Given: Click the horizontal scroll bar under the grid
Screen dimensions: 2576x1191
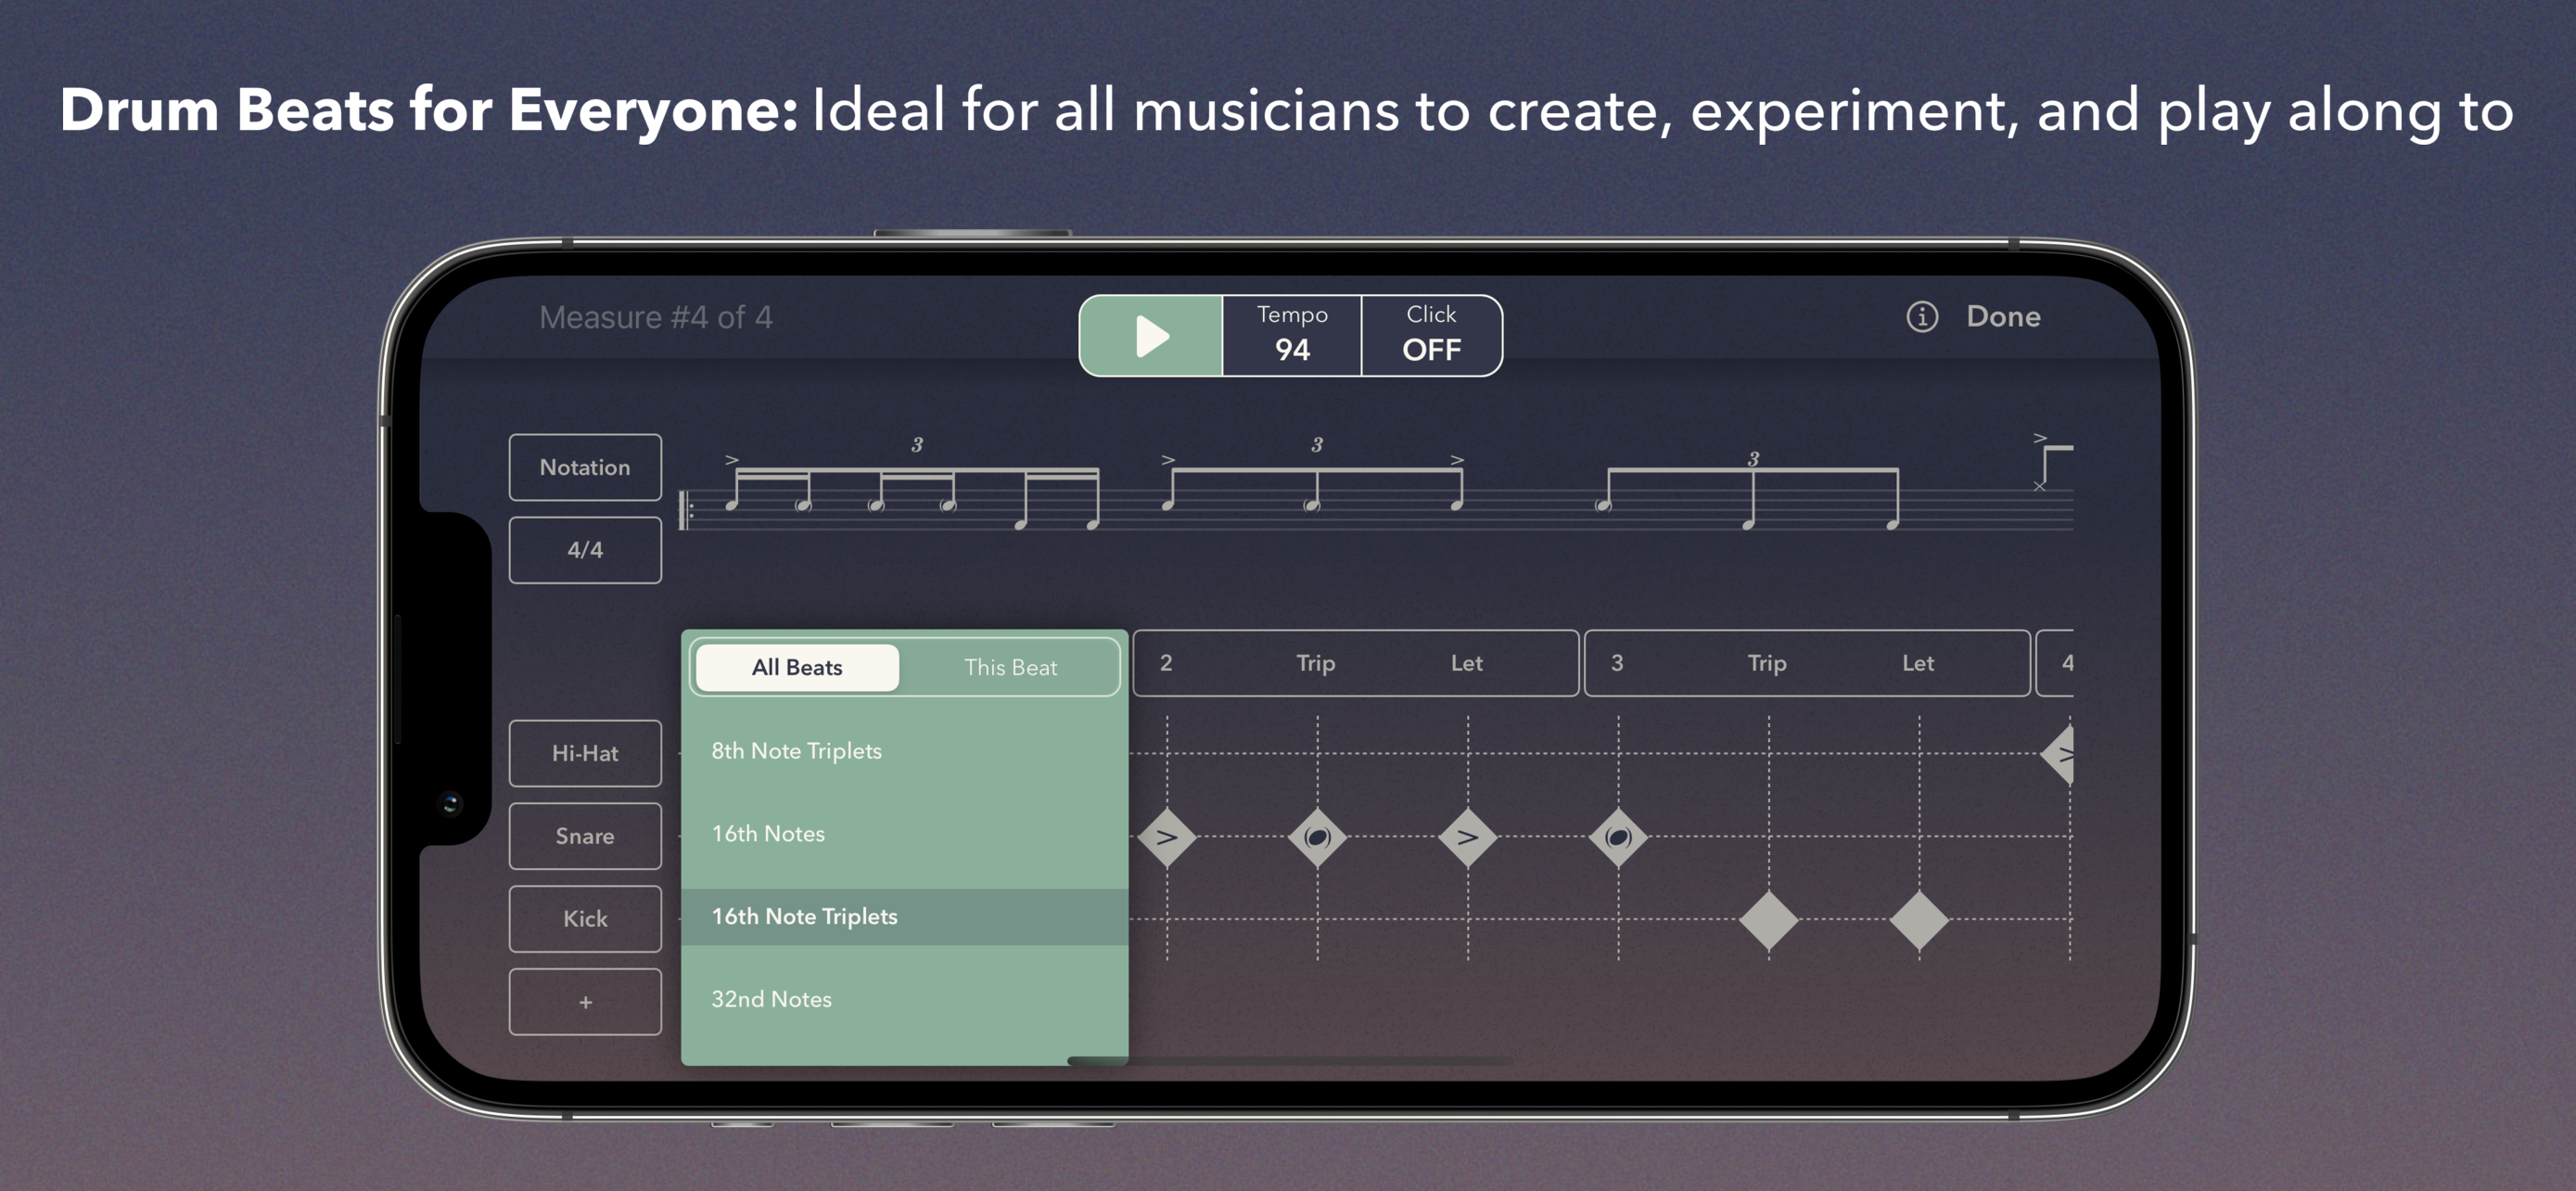Looking at the screenshot, I should pos(1290,1060).
